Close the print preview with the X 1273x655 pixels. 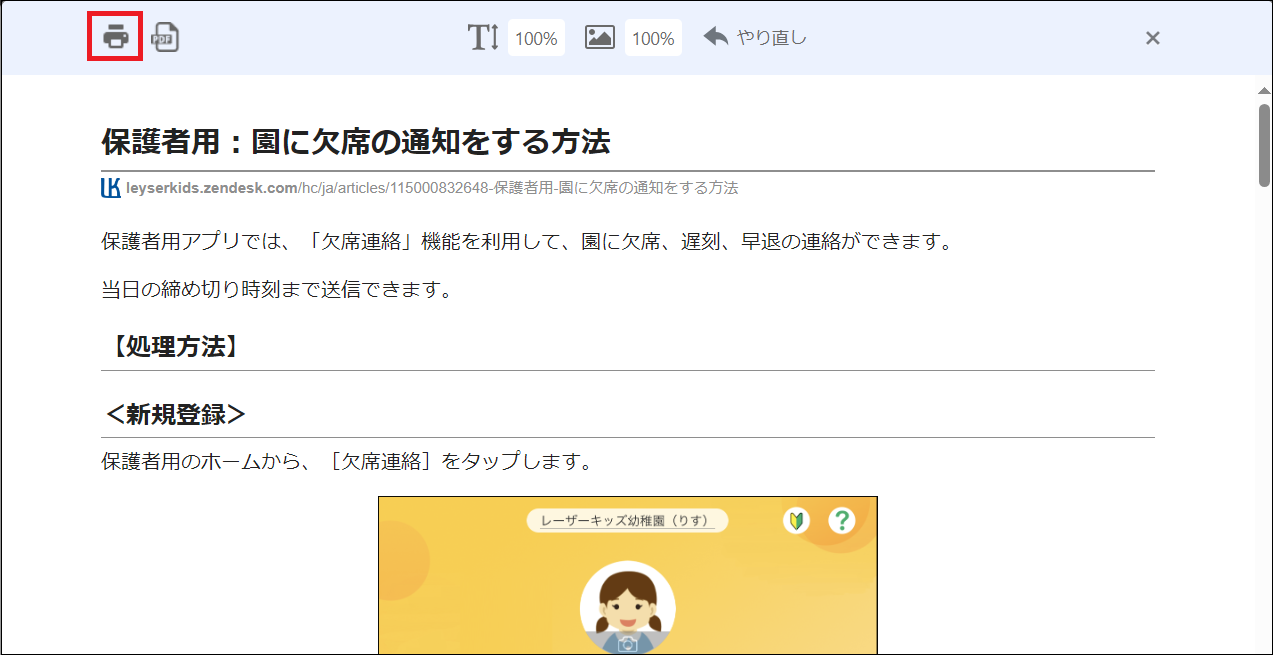[x=1152, y=37]
